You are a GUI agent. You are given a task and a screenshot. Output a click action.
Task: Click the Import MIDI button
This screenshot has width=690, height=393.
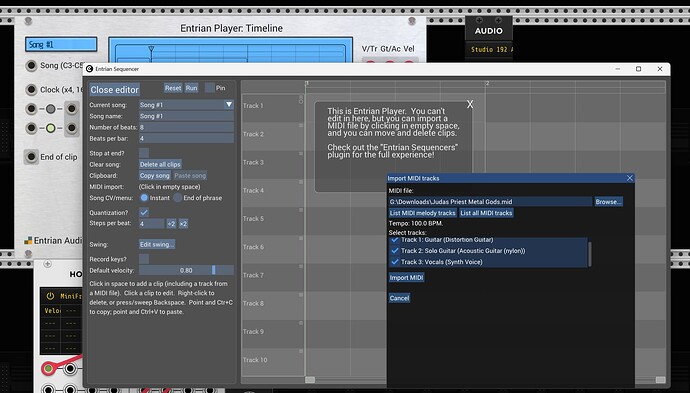[406, 278]
